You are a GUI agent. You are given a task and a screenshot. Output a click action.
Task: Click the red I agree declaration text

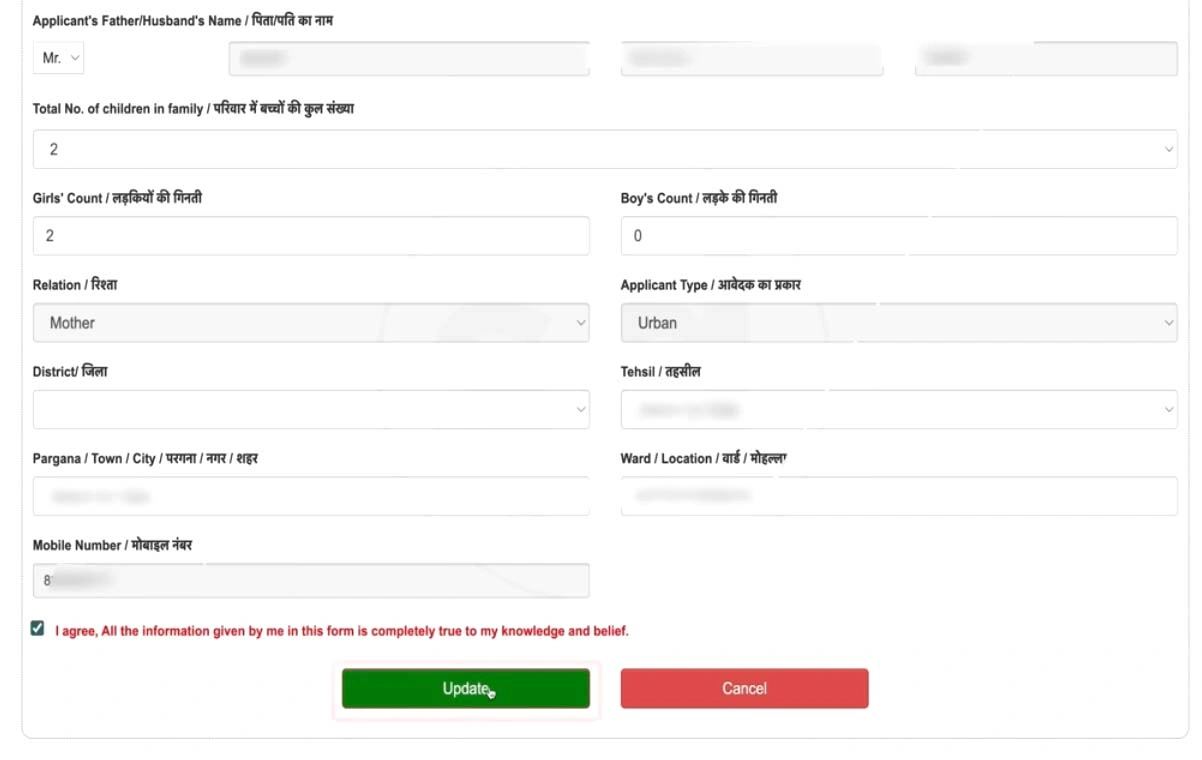pyautogui.click(x=341, y=632)
